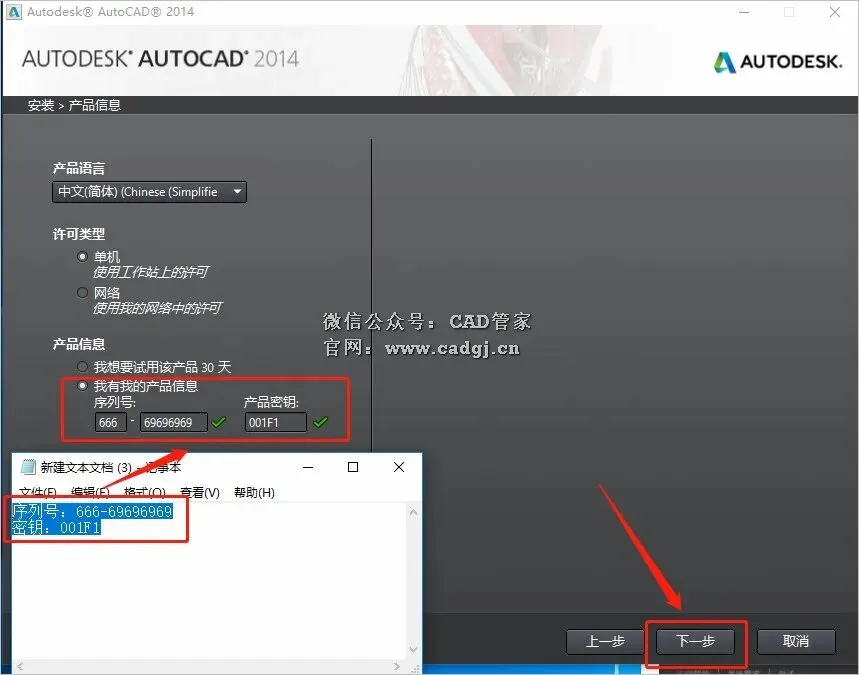Click Notepad horizontal scrollbar left arrow
859x675 pixels.
(x=20, y=667)
